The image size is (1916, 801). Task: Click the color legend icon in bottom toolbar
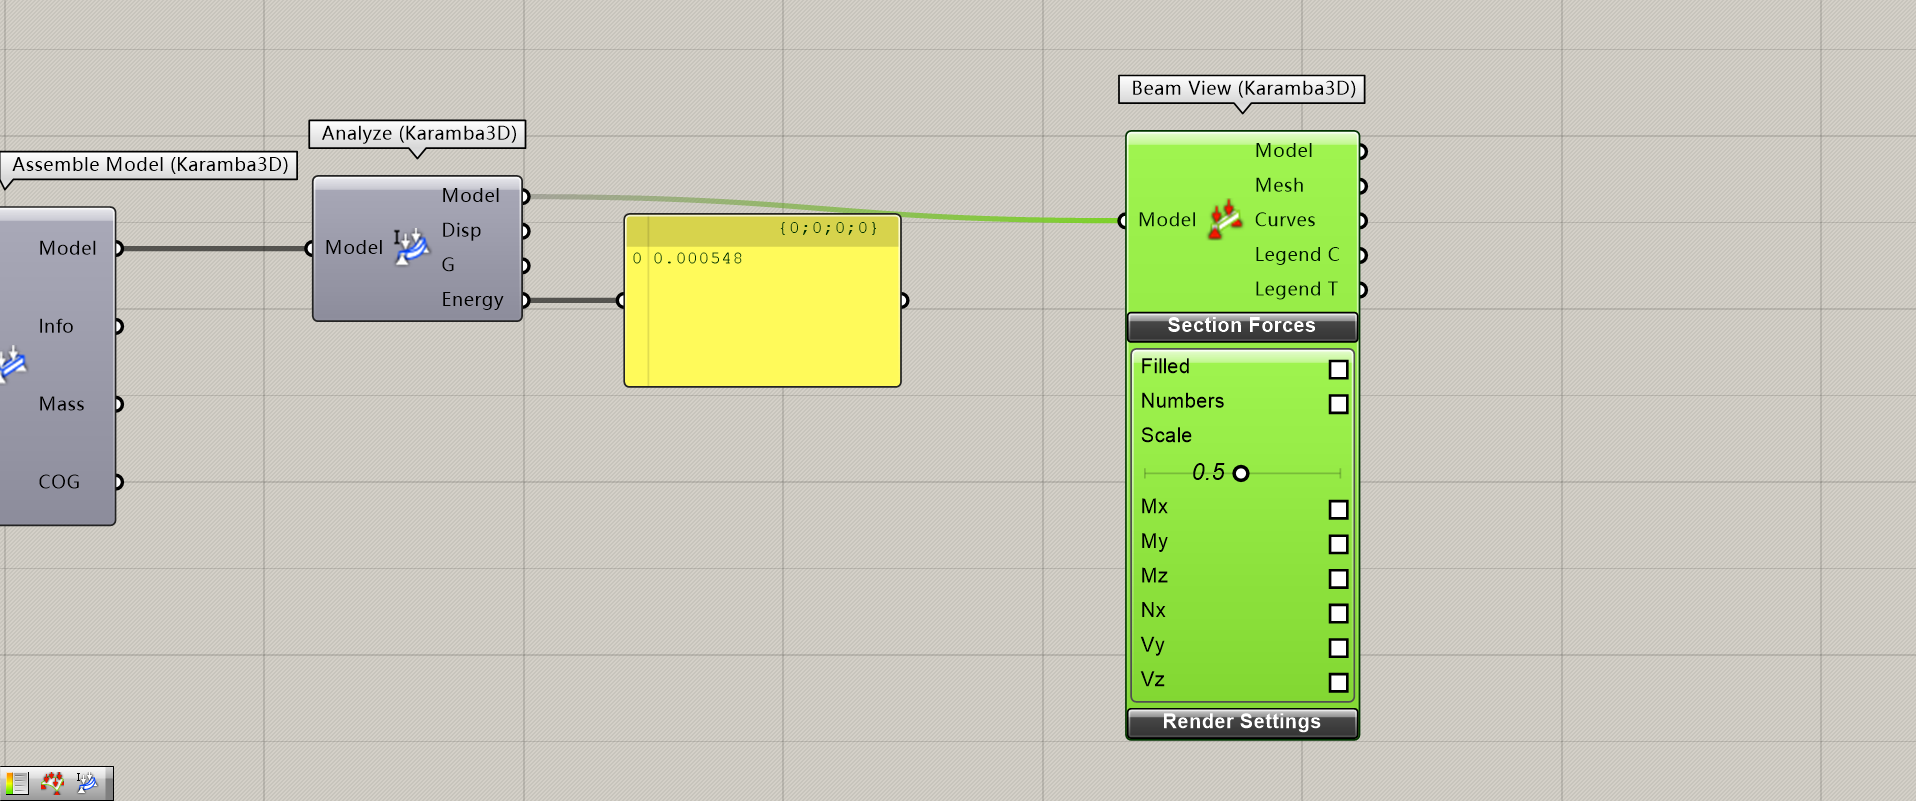(x=17, y=783)
